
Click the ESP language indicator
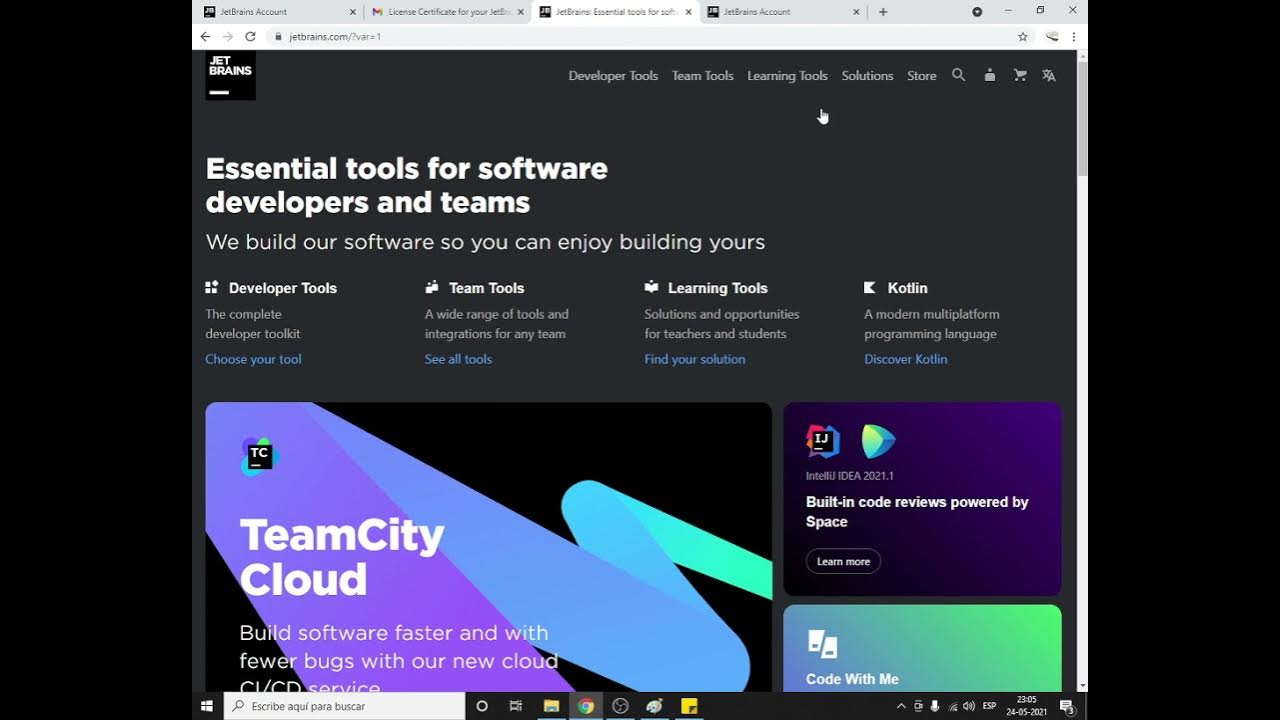pyautogui.click(x=989, y=706)
